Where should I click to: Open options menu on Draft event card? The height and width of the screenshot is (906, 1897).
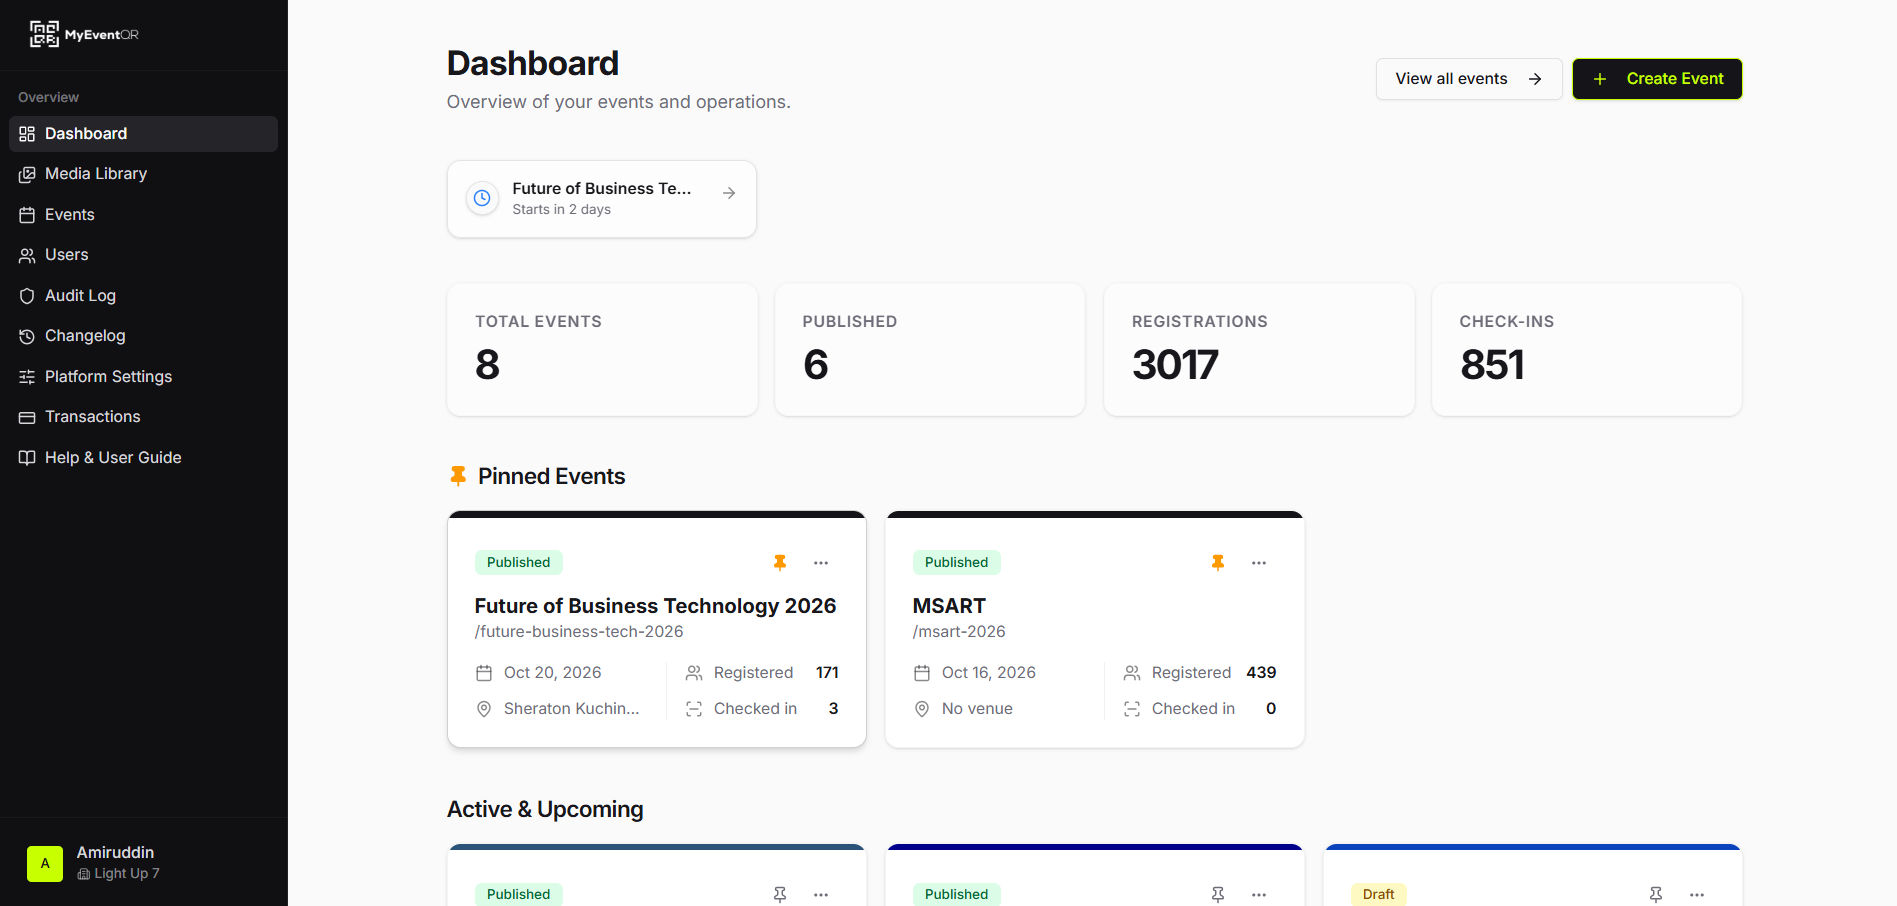click(x=1697, y=894)
